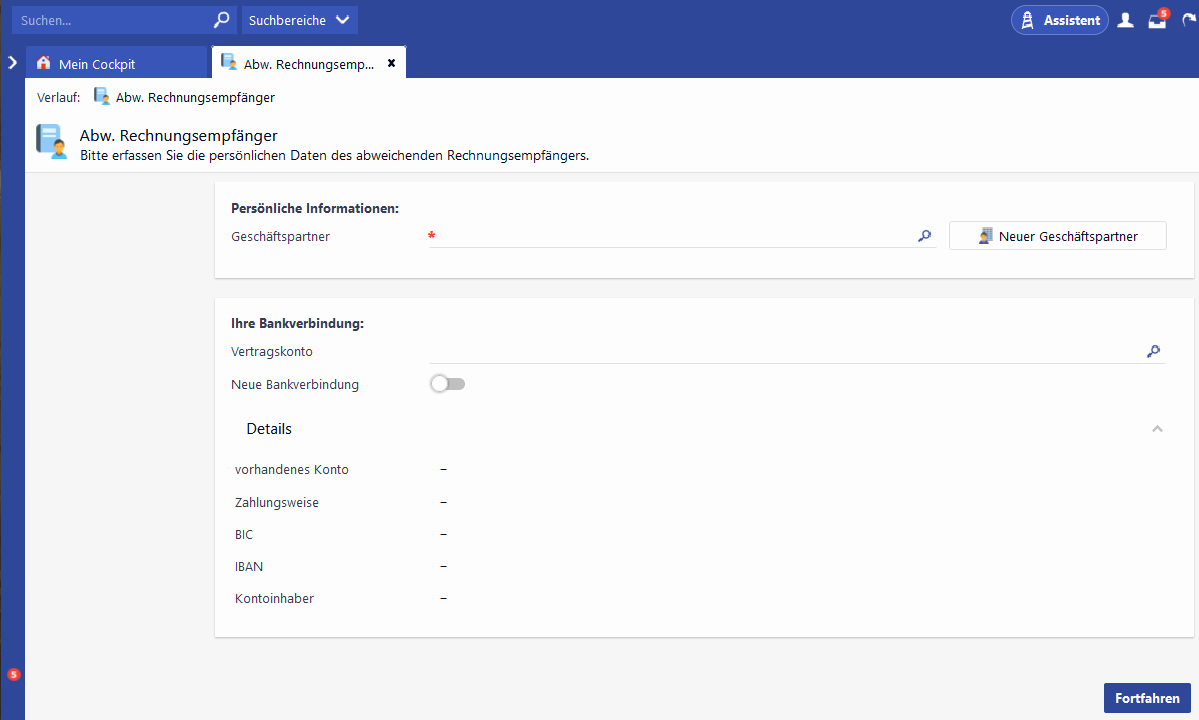This screenshot has width=1199, height=720.
Task: Close the Abw. Rechnungsempfänger tab
Action: coord(391,63)
